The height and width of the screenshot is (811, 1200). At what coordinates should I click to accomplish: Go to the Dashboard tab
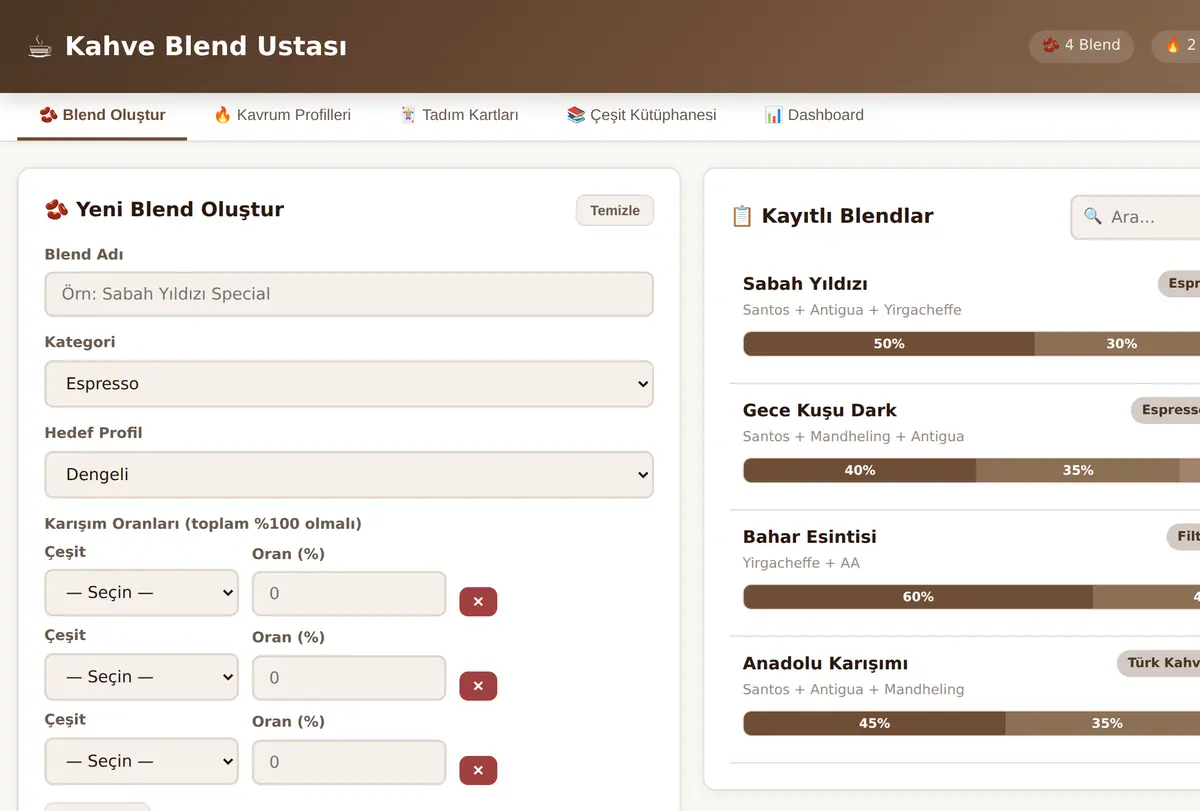(x=814, y=115)
